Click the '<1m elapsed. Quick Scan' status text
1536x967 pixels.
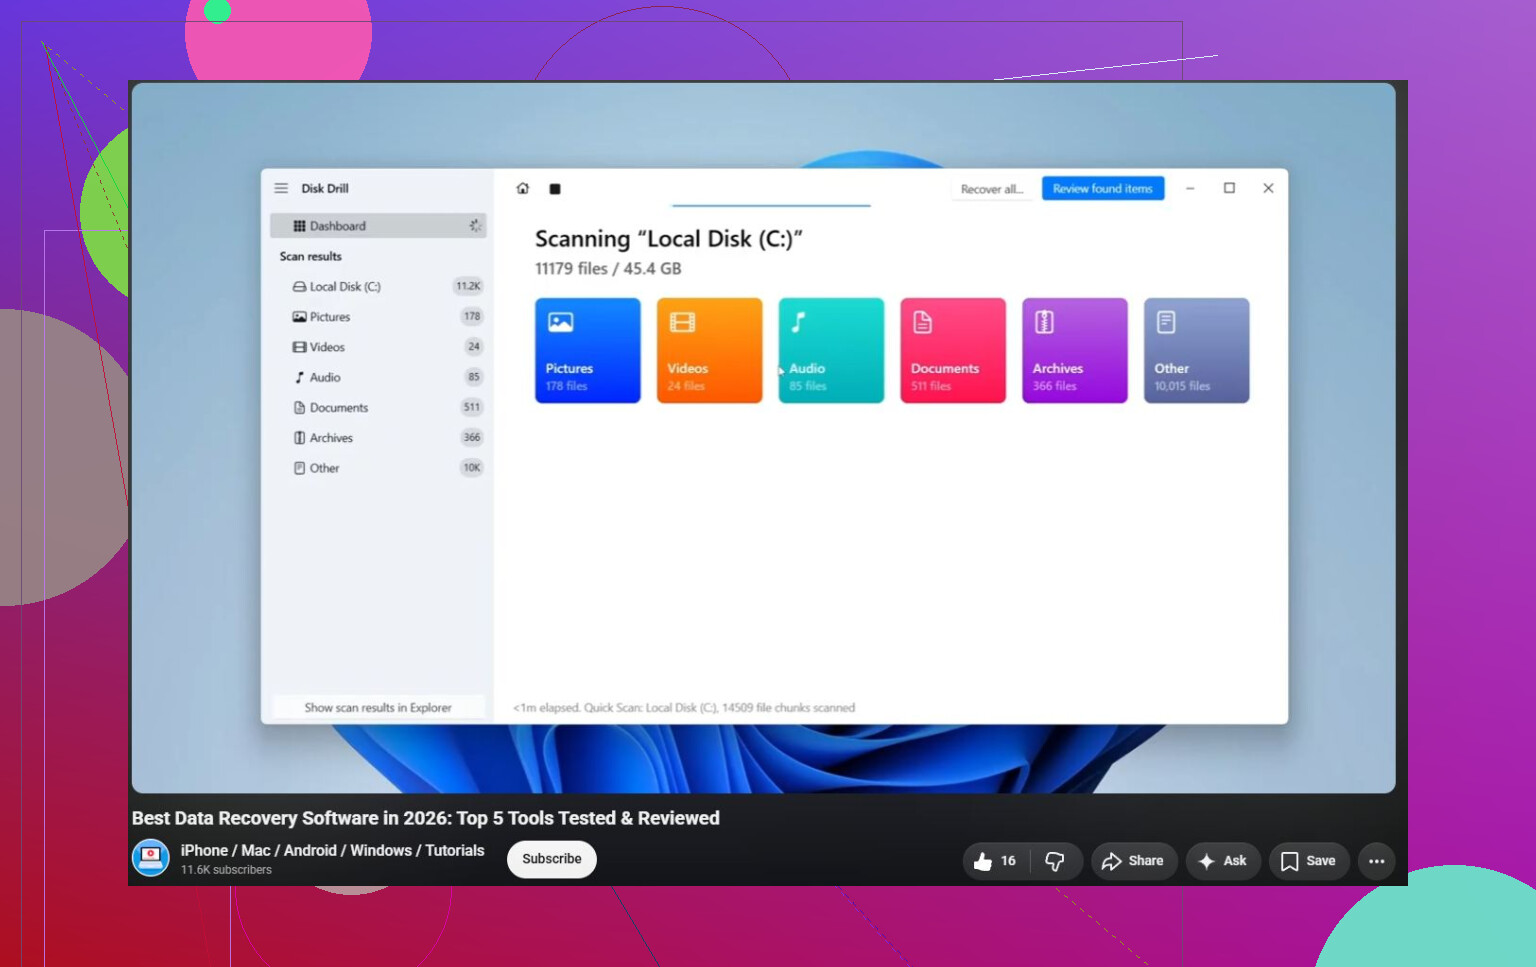(684, 708)
